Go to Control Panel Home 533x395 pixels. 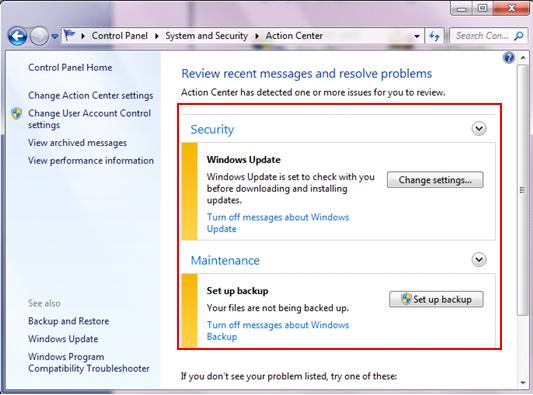tap(70, 67)
